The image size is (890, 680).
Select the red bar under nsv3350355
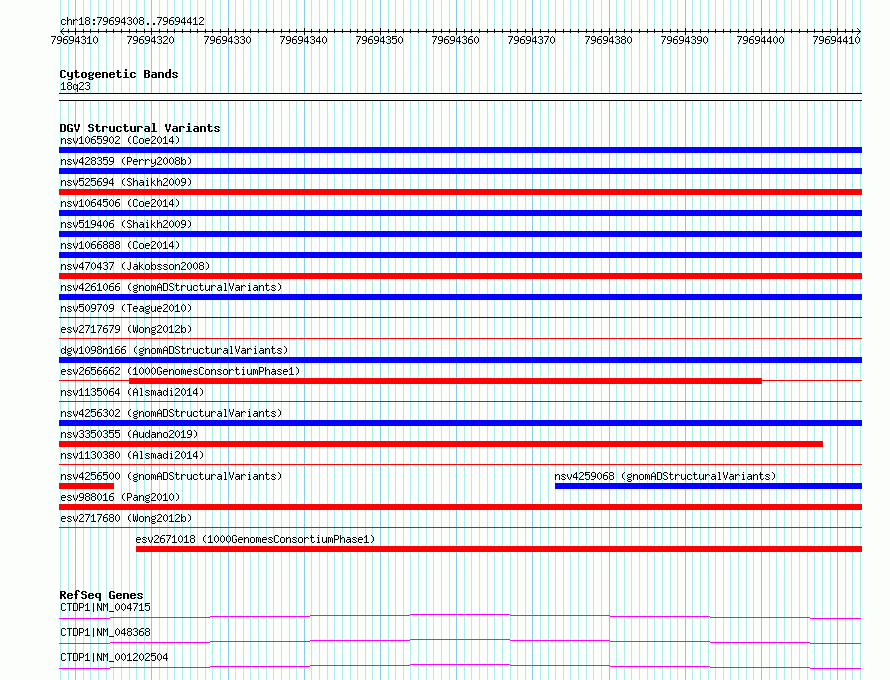(x=441, y=444)
